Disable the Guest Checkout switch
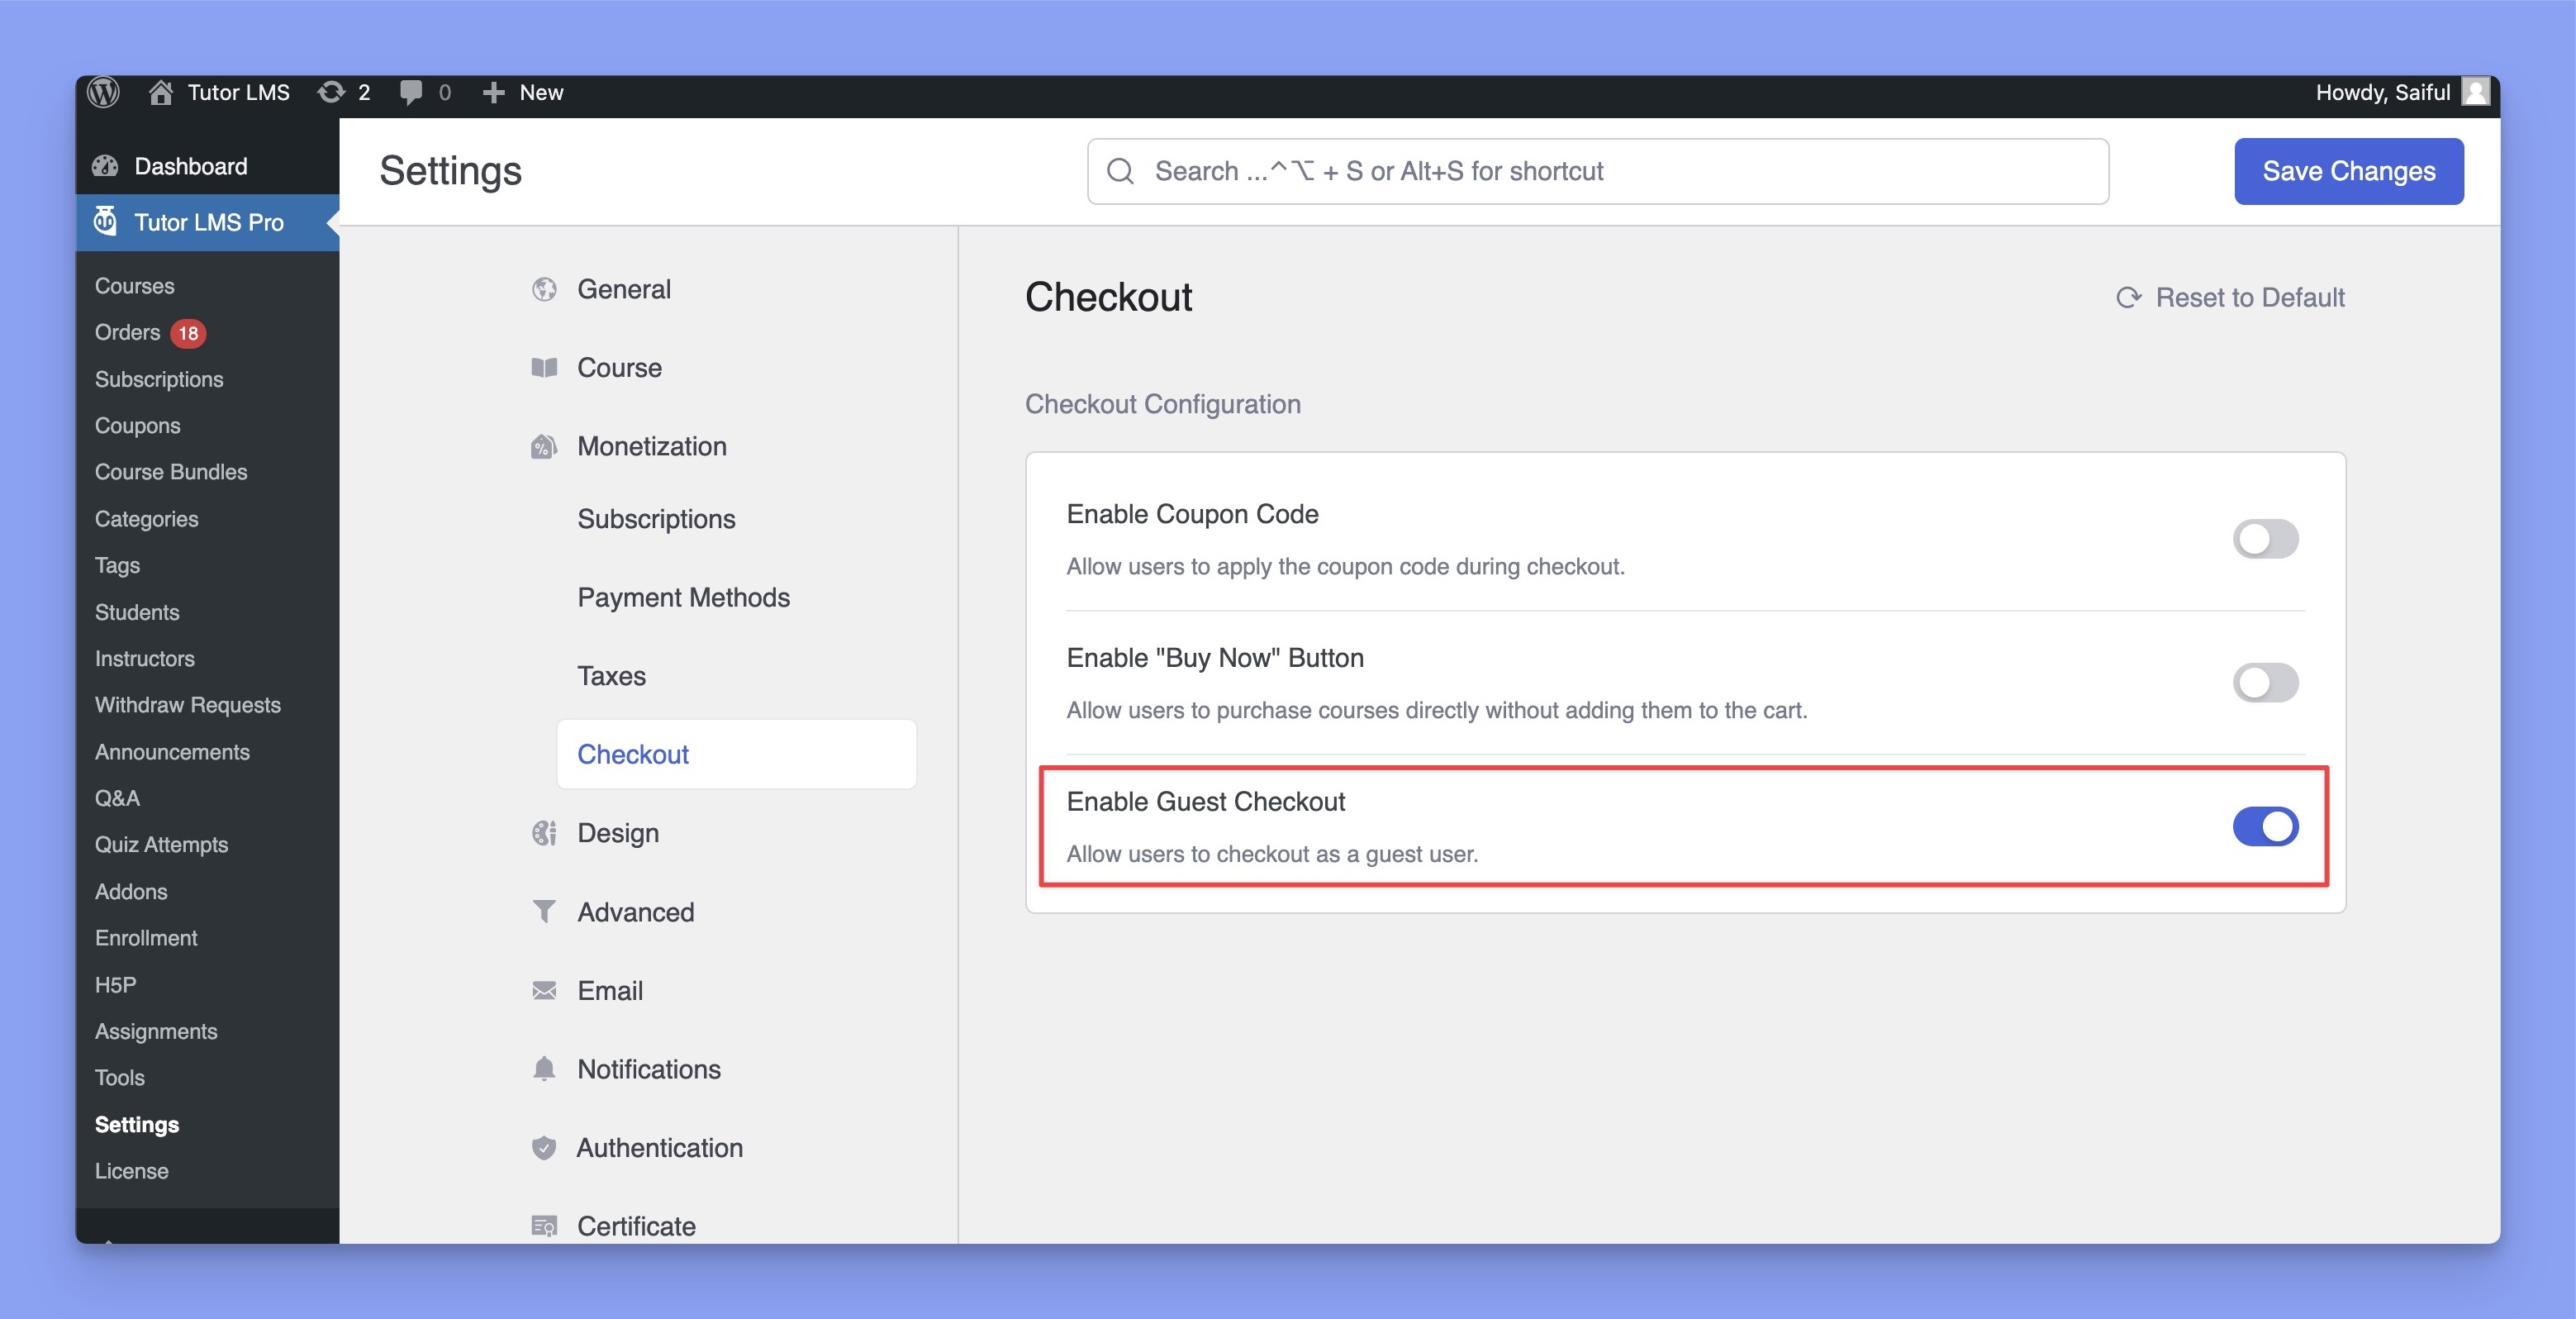2576x1319 pixels. click(2265, 827)
